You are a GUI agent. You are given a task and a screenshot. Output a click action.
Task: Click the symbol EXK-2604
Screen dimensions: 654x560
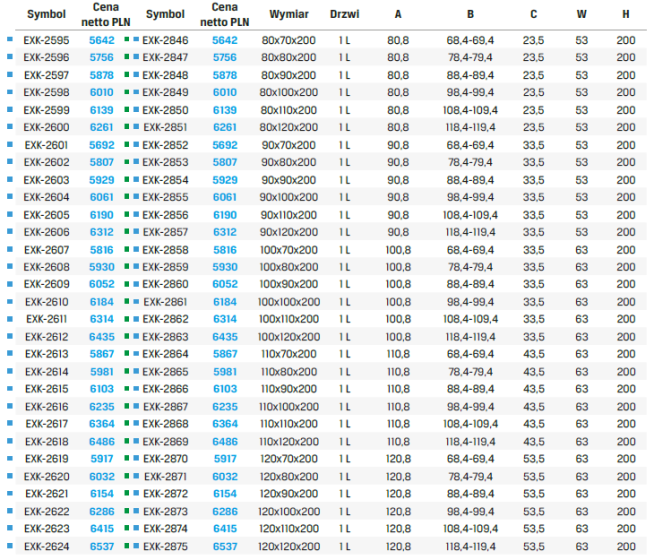point(46,197)
